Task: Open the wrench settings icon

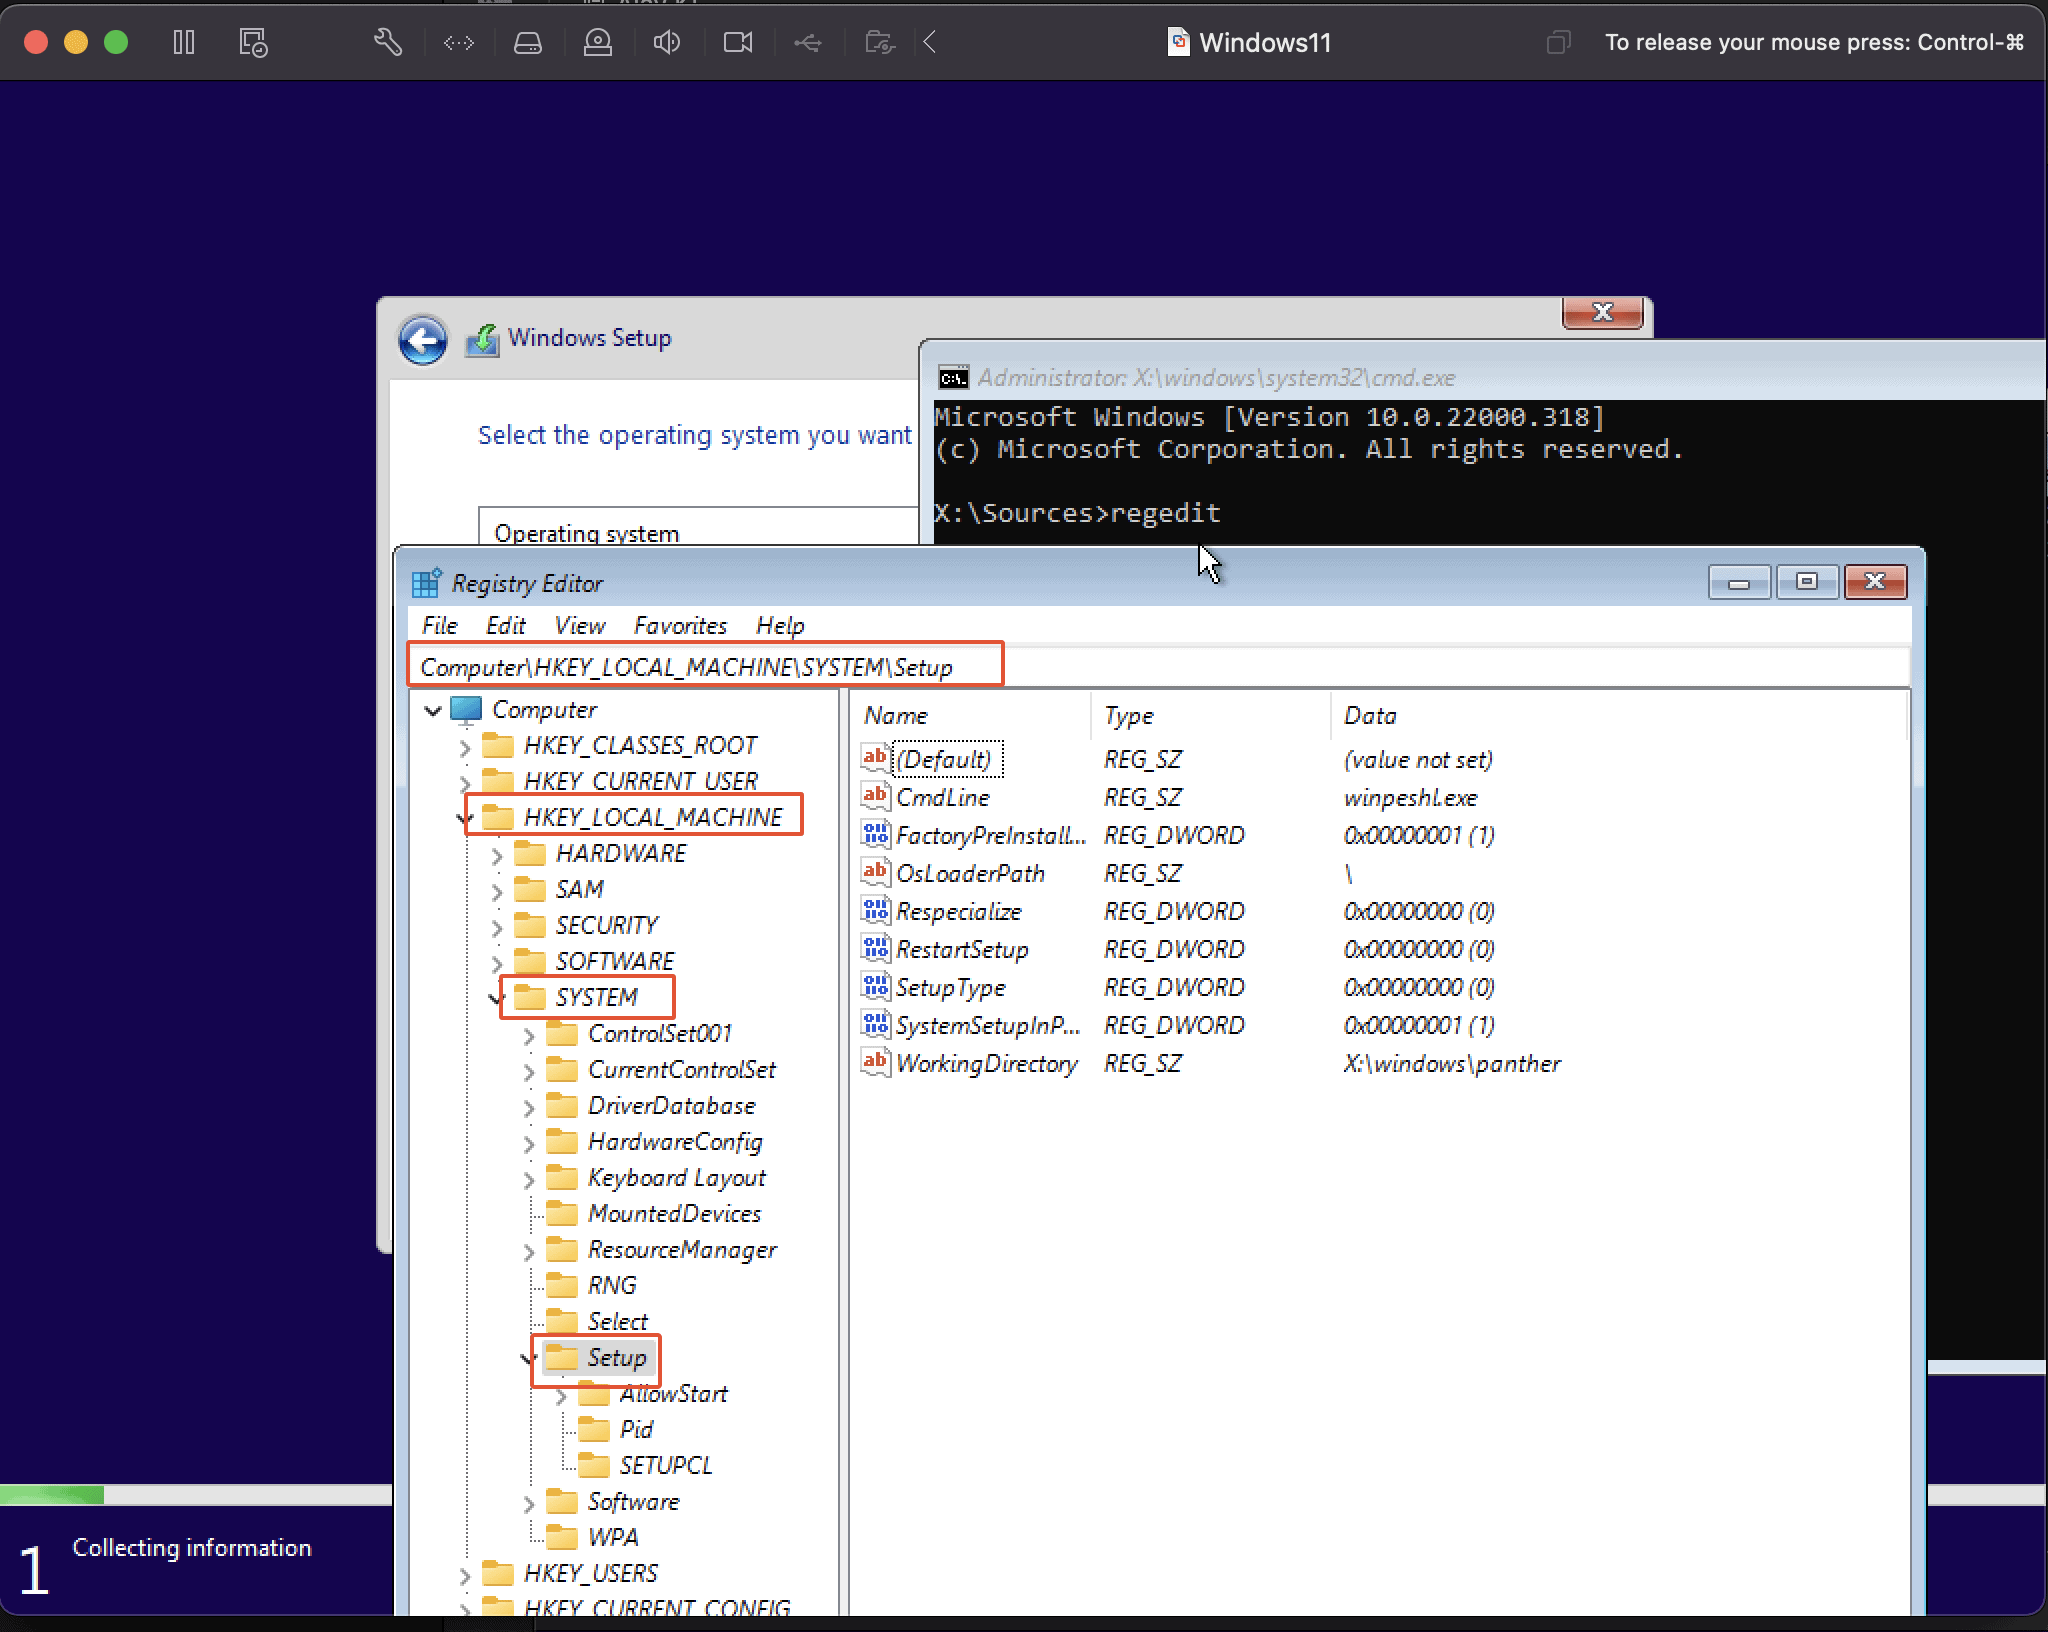Action: pos(388,42)
